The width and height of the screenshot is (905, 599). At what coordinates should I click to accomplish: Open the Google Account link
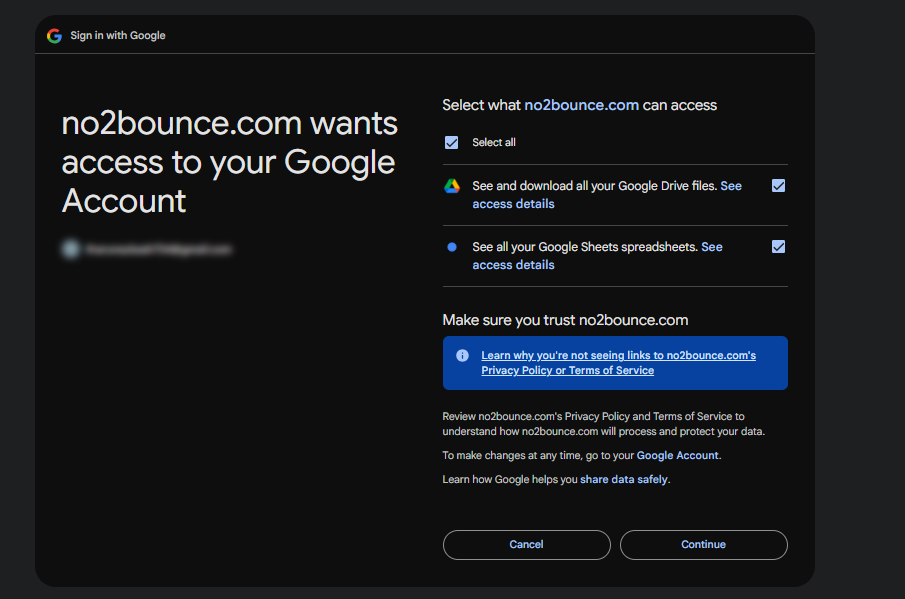click(x=678, y=455)
